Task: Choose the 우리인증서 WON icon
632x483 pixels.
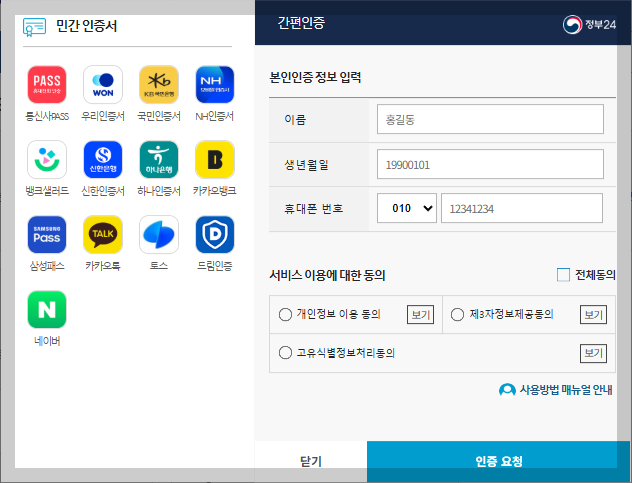Action: 103,85
